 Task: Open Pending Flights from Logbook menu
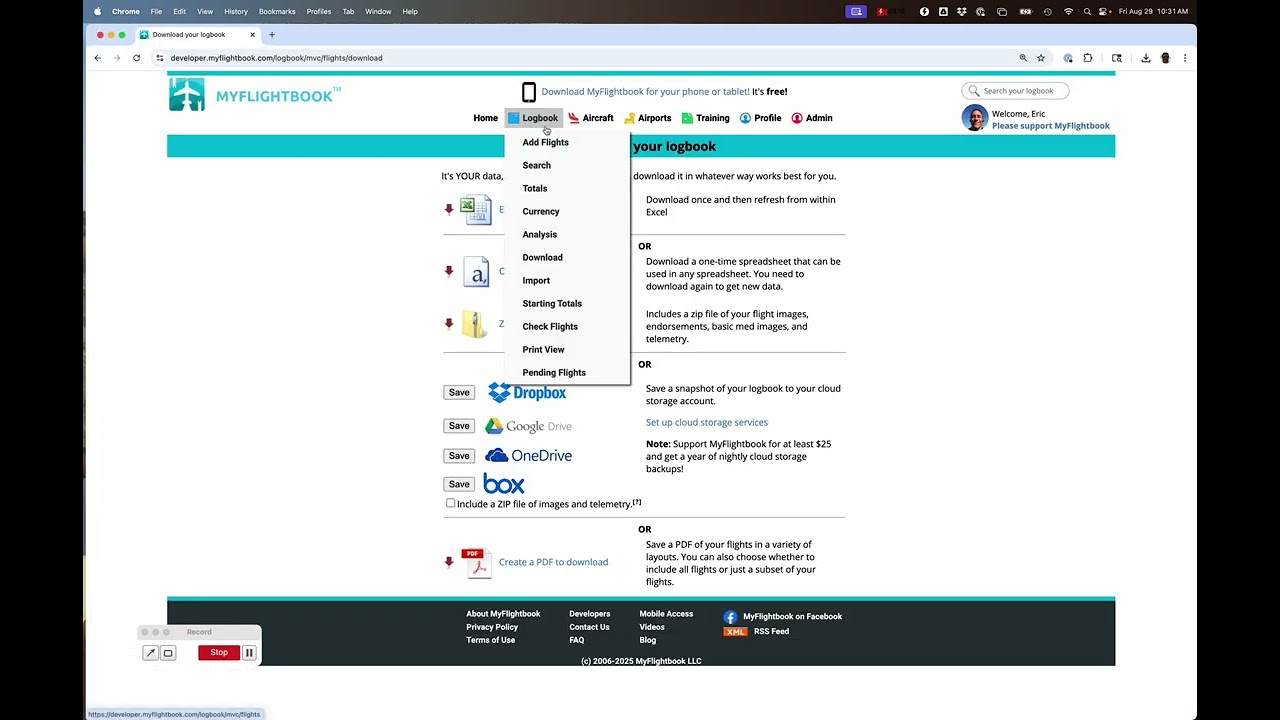pos(554,372)
